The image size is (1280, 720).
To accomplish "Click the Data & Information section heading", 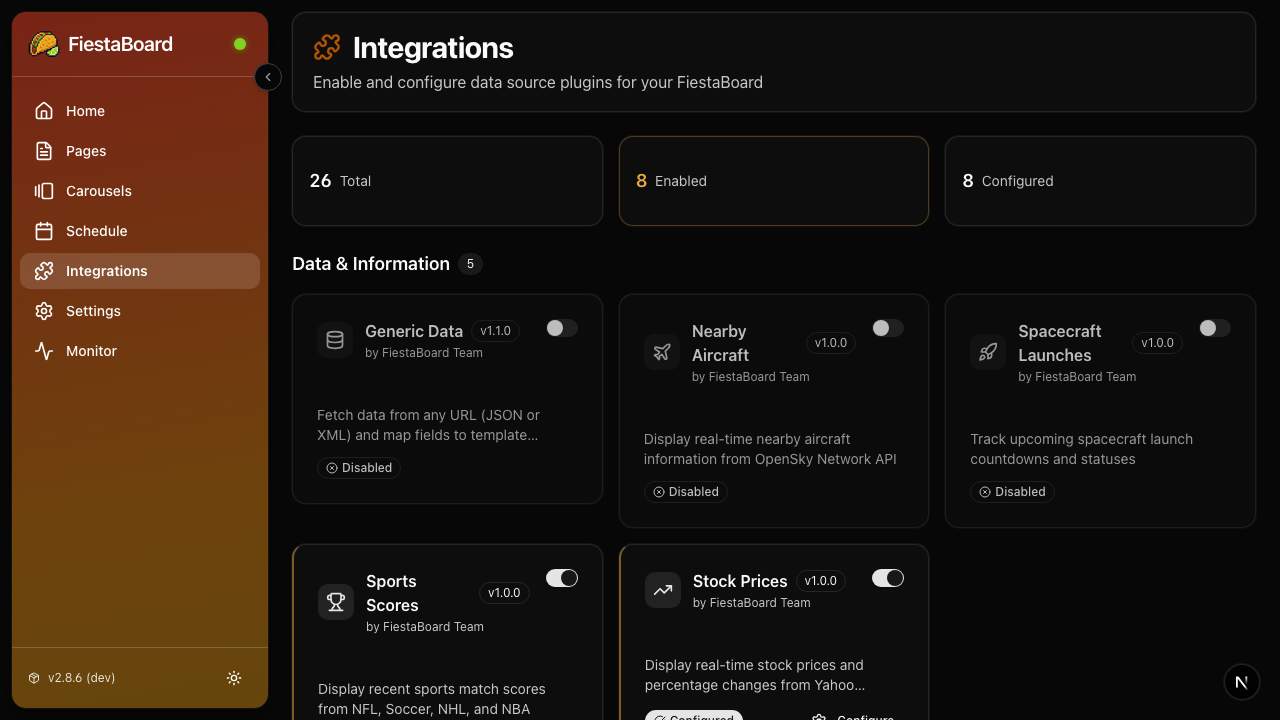I will pos(371,264).
